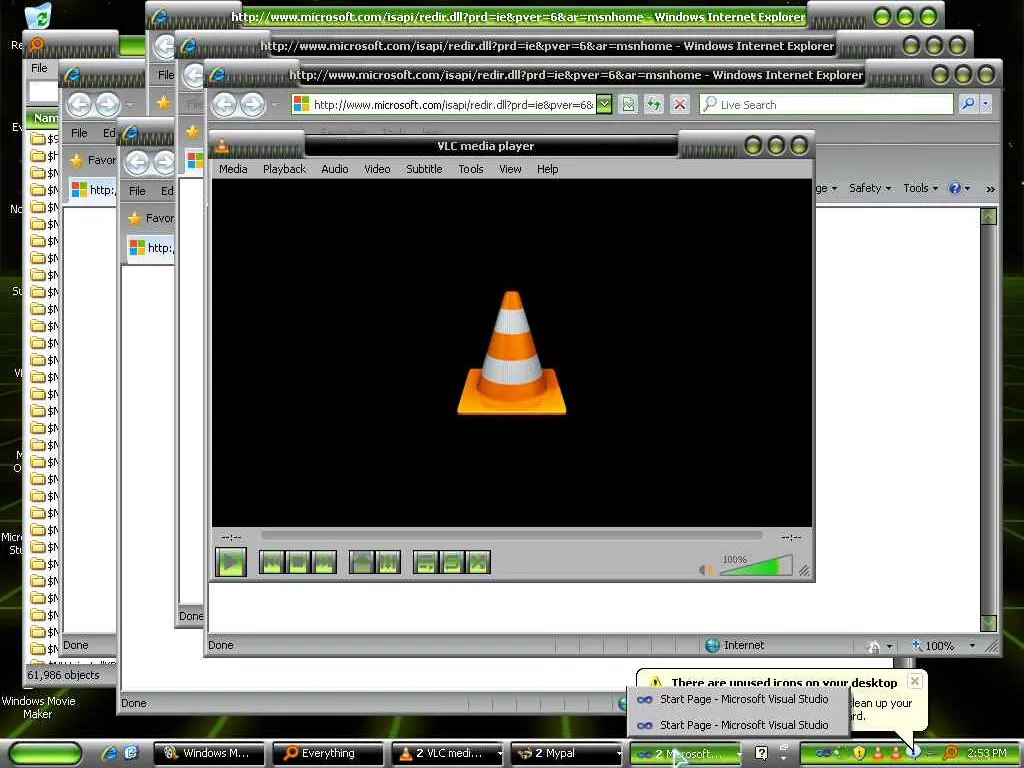The image size is (1024, 768).
Task: Toggle VLC random shuffle button
Action: (478, 562)
